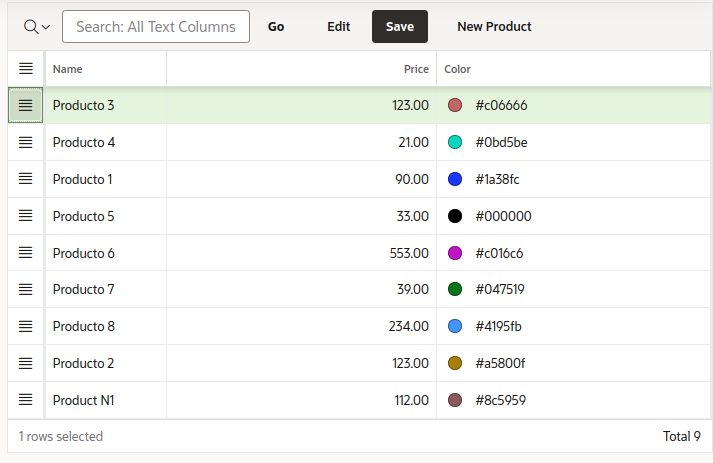Click the Name column header
The image size is (713, 463).
[x=68, y=69]
